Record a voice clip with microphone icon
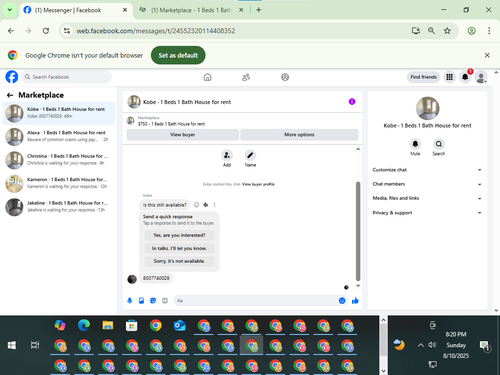 pyautogui.click(x=130, y=301)
